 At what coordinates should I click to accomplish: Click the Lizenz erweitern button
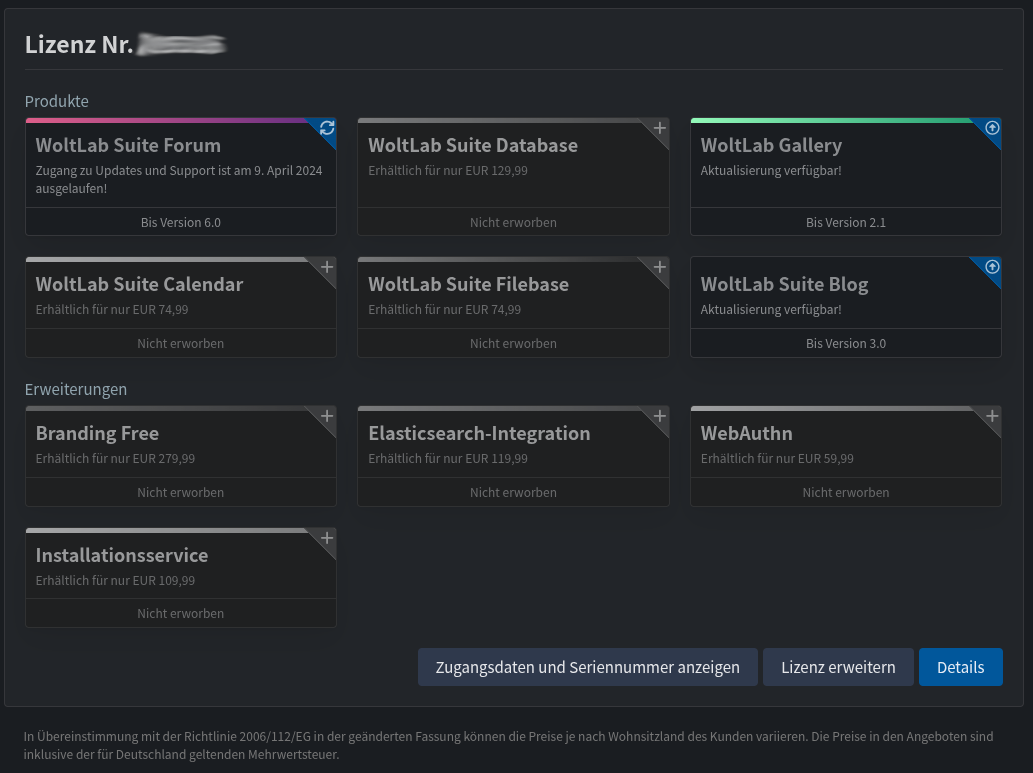[x=838, y=667]
